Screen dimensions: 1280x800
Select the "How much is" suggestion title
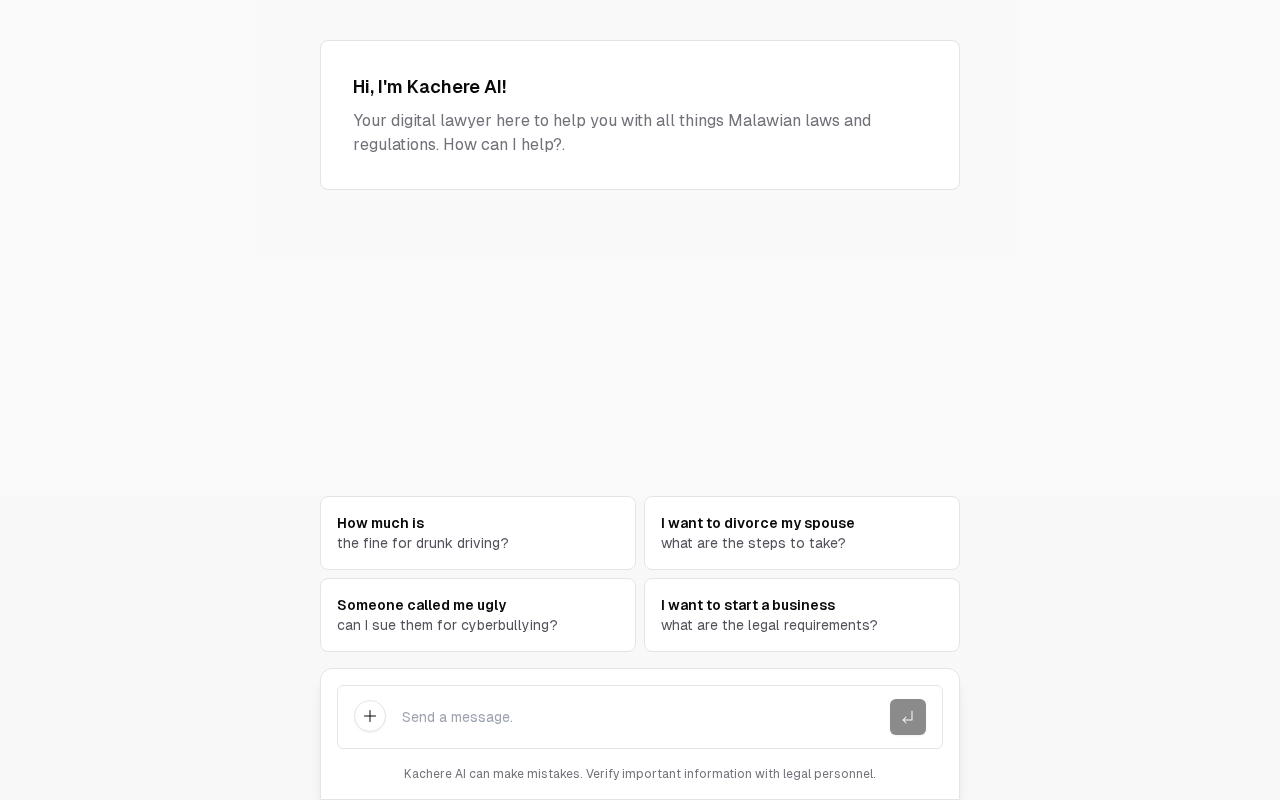pyautogui.click(x=380, y=523)
